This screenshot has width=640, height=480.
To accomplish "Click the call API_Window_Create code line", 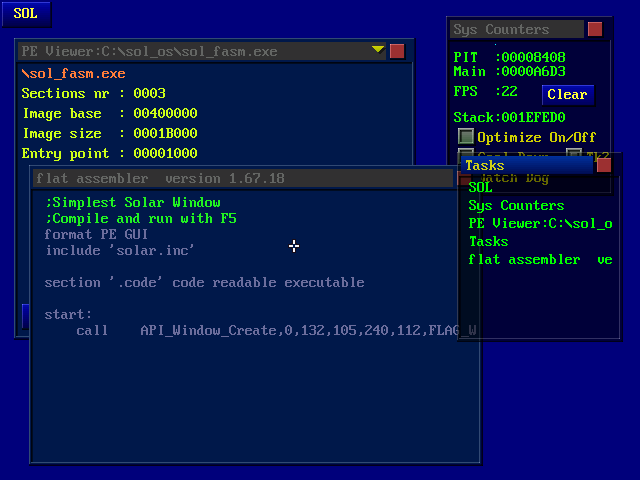I will point(276,330).
